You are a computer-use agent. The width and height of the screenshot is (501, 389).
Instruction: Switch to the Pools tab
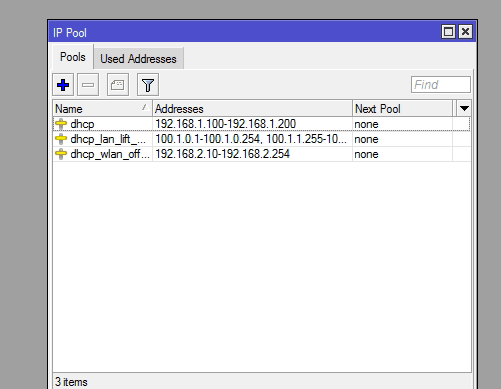pyautogui.click(x=73, y=57)
